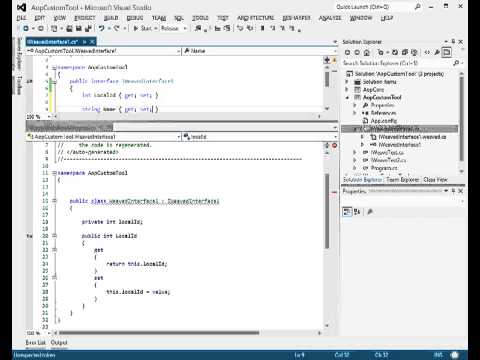
Task: Click the View Code icon in Solution Explorer
Action: [427, 52]
